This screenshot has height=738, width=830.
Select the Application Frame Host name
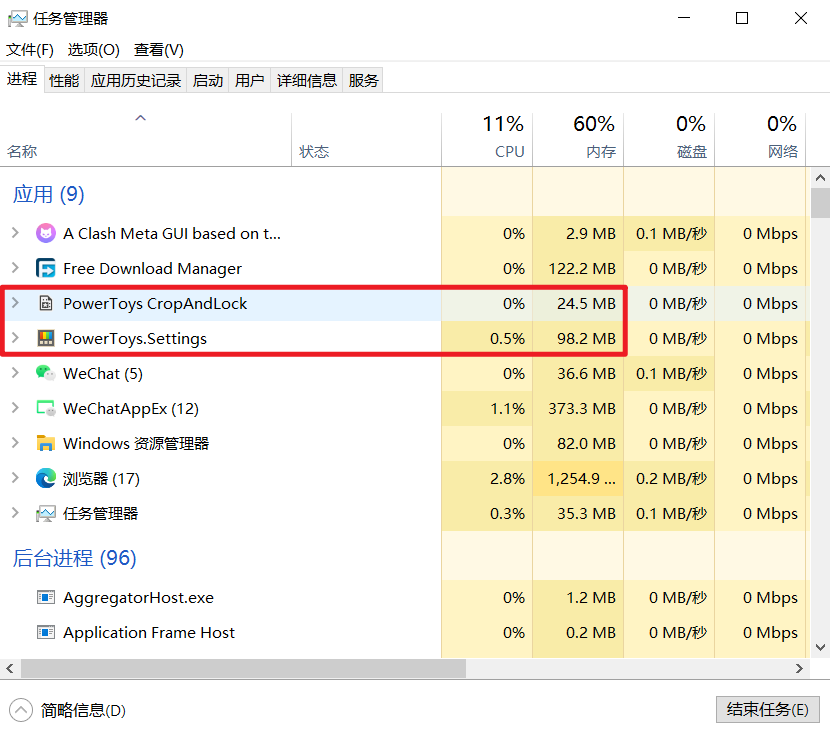[x=149, y=633]
